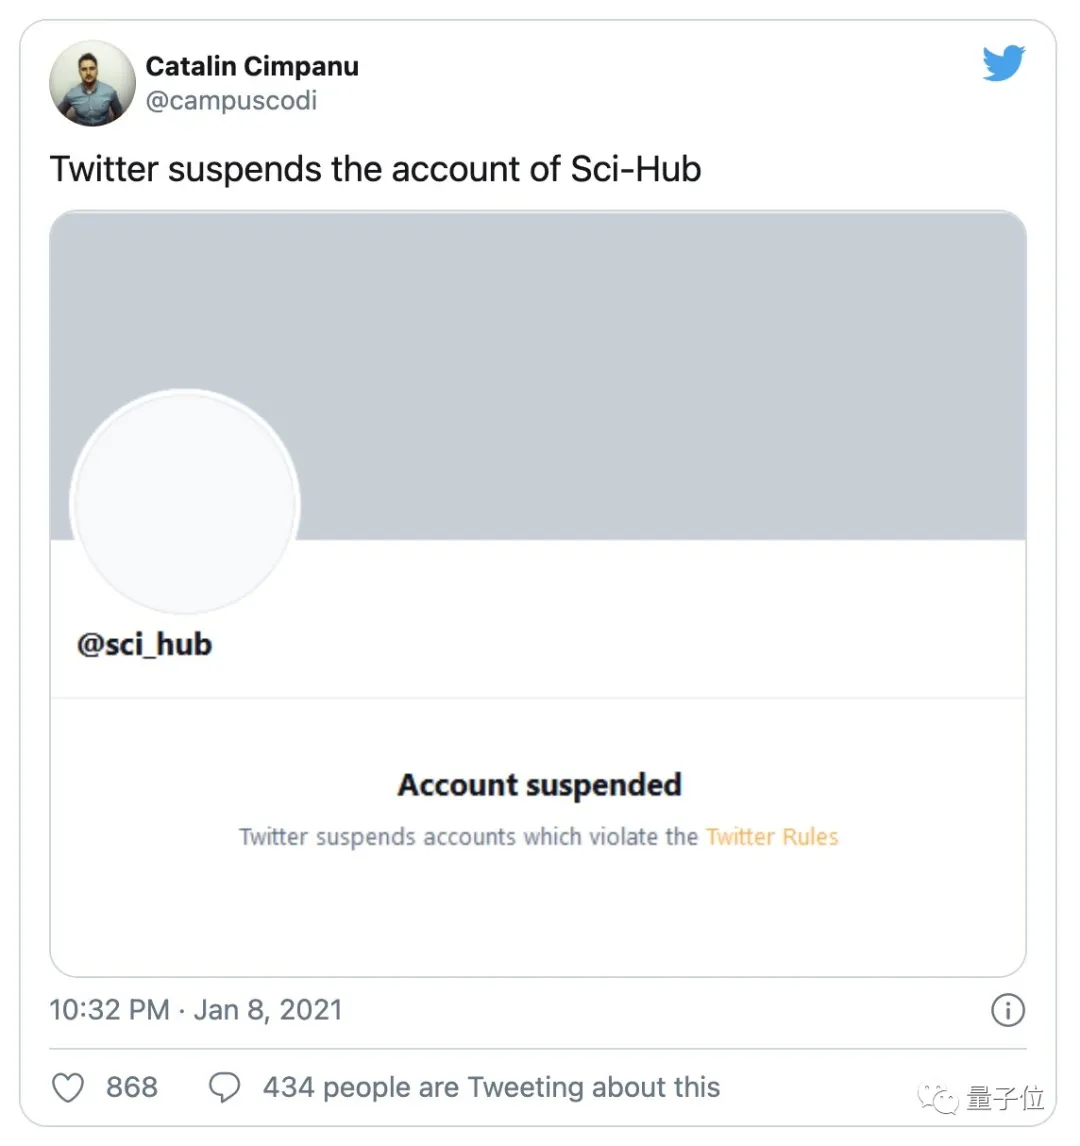The height and width of the screenshot is (1146, 1080).
Task: Click the WeChat watermark icon
Action: pyautogui.click(x=939, y=1099)
